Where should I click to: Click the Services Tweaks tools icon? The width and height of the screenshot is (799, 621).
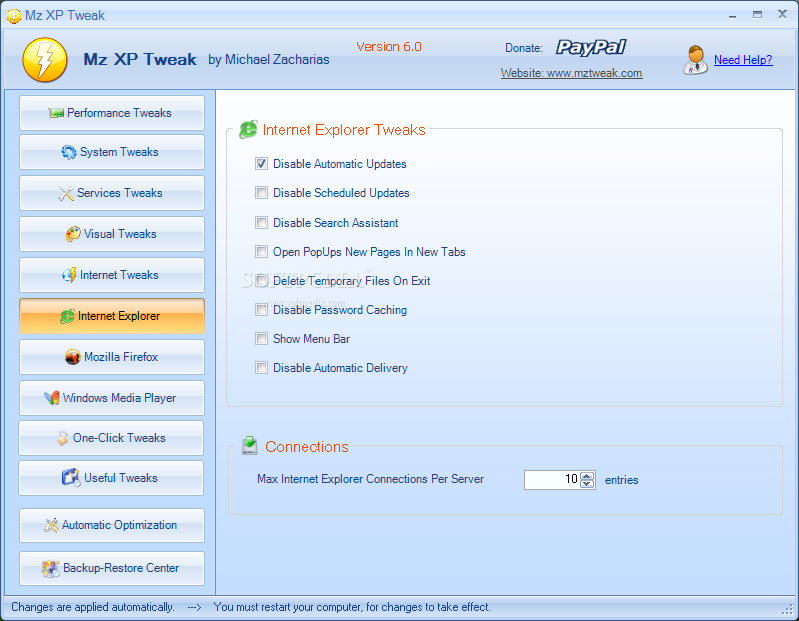(x=66, y=193)
